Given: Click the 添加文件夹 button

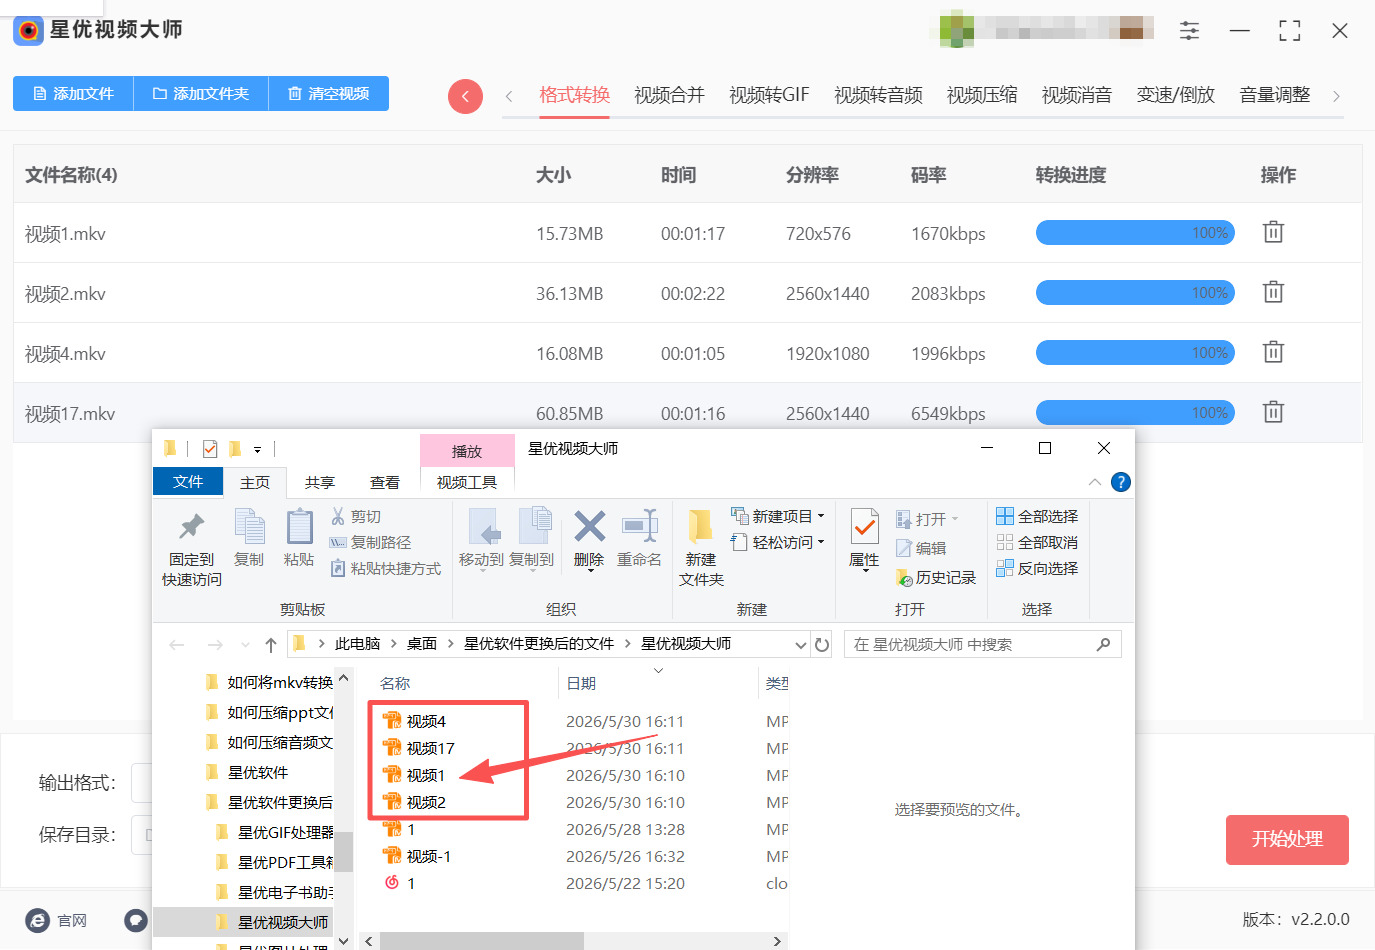Looking at the screenshot, I should tap(201, 93).
